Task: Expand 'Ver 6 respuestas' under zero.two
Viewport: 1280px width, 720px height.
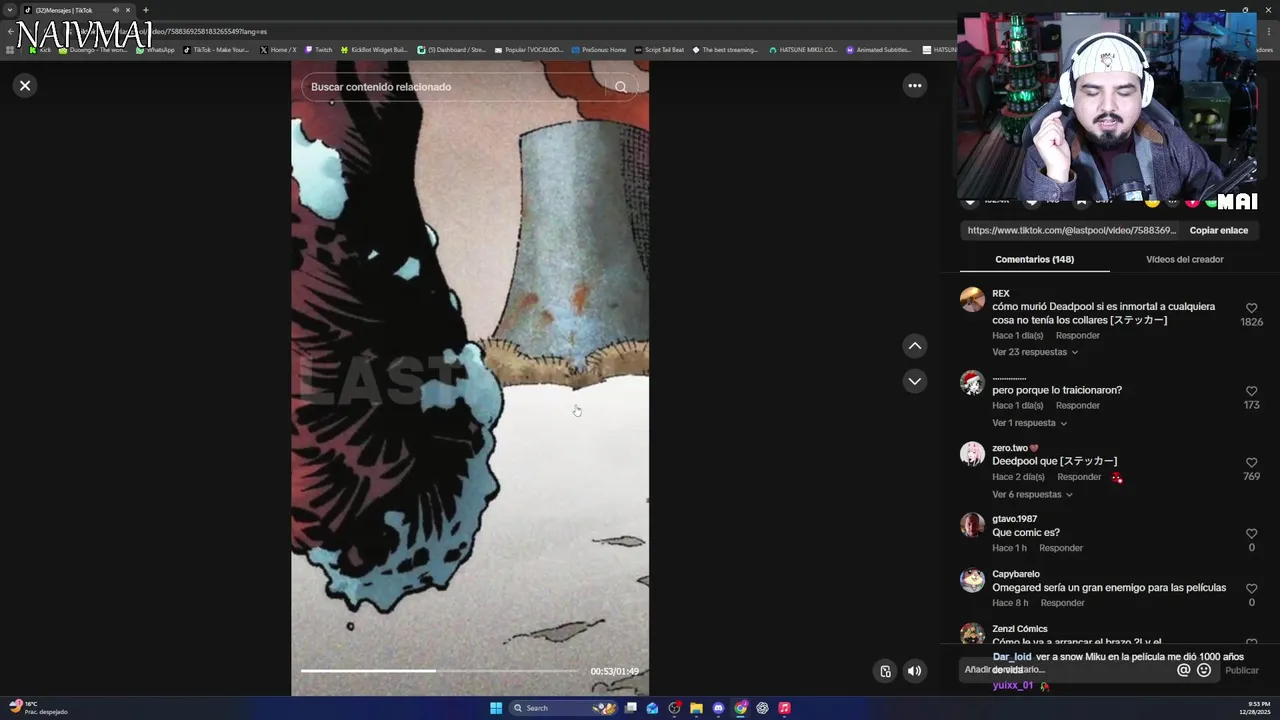Action: [1032, 495]
